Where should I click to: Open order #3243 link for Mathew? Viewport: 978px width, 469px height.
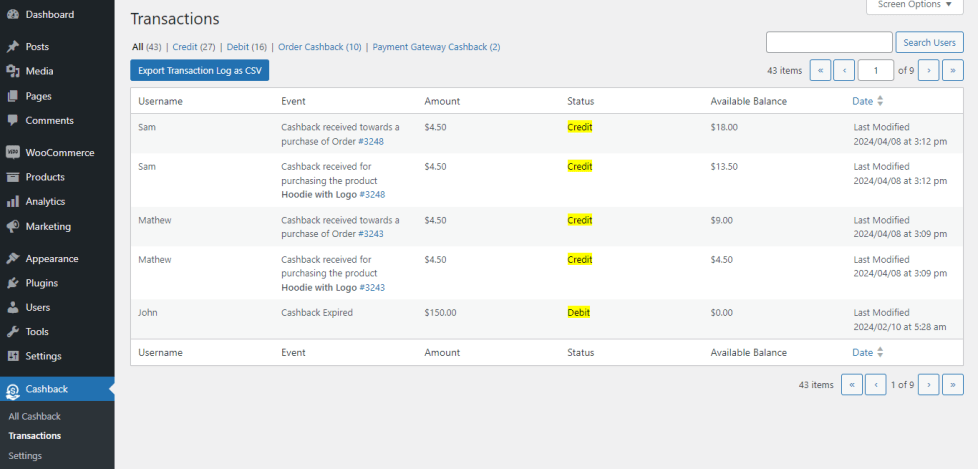371,234
